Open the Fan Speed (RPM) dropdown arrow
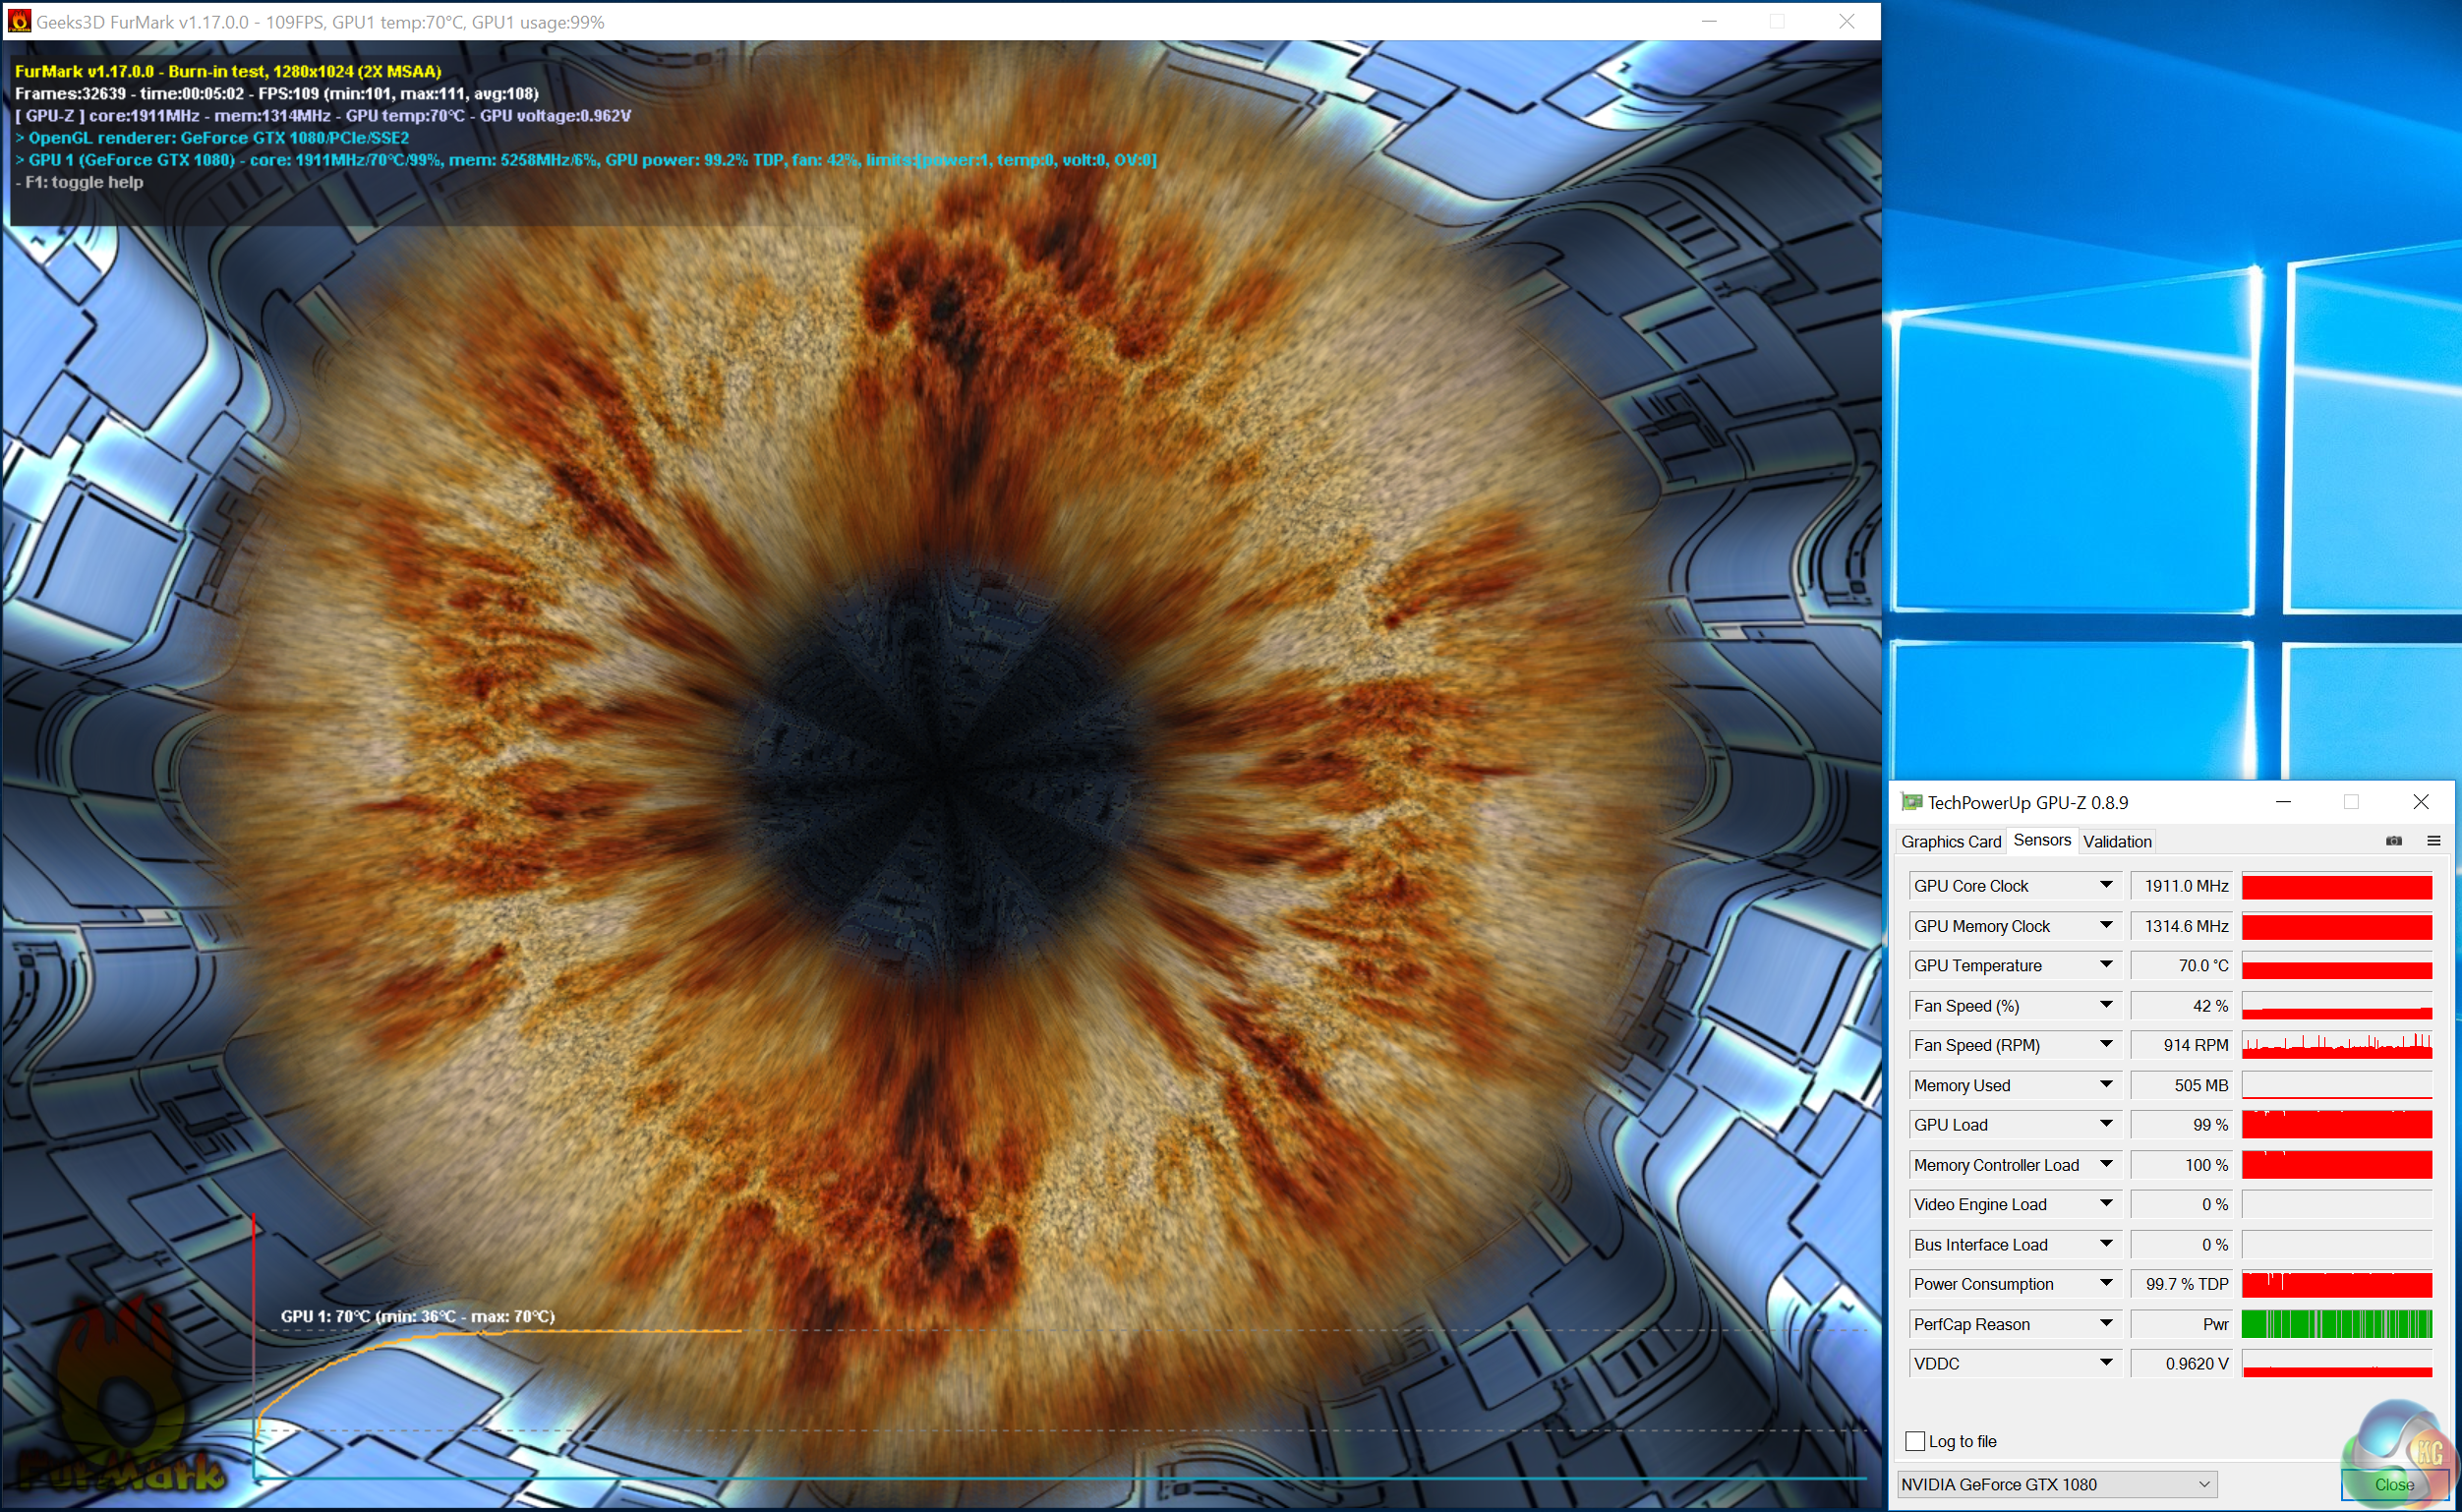The image size is (2462, 1512). pos(2106,1044)
